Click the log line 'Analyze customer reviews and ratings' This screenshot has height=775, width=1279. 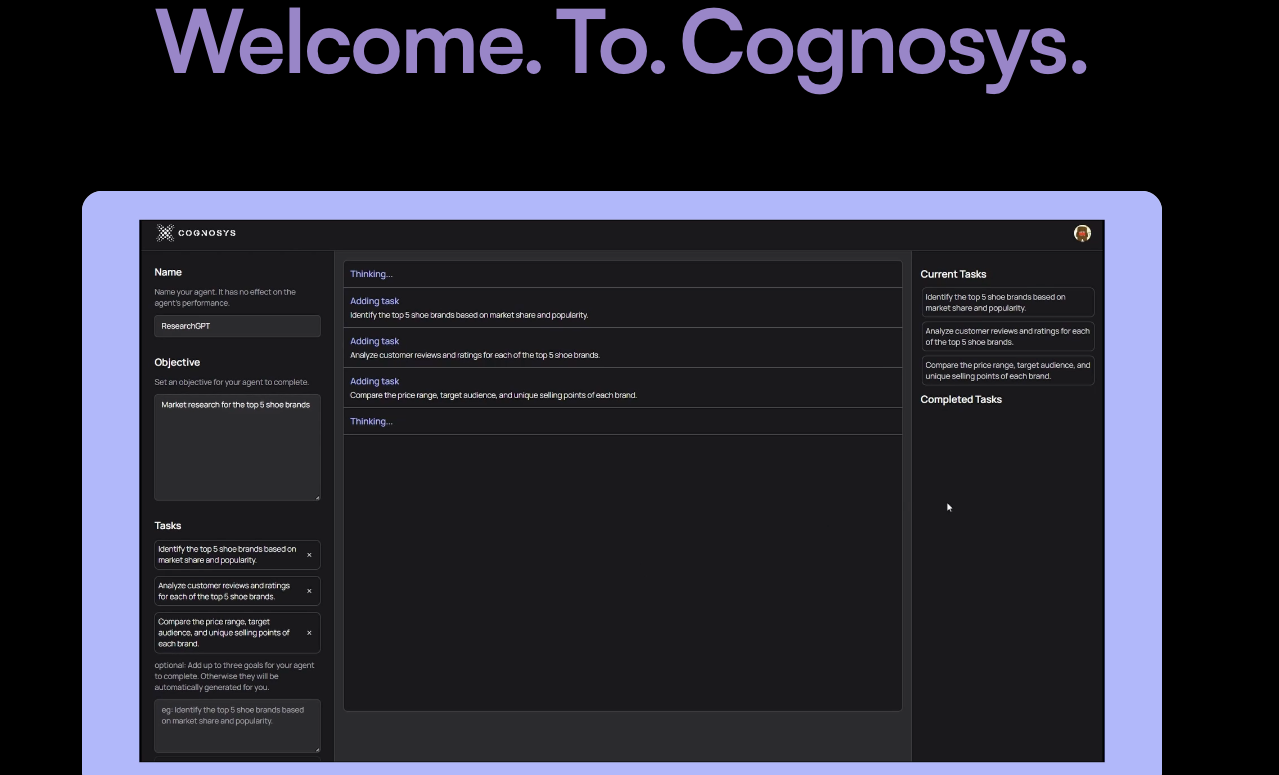tap(475, 355)
